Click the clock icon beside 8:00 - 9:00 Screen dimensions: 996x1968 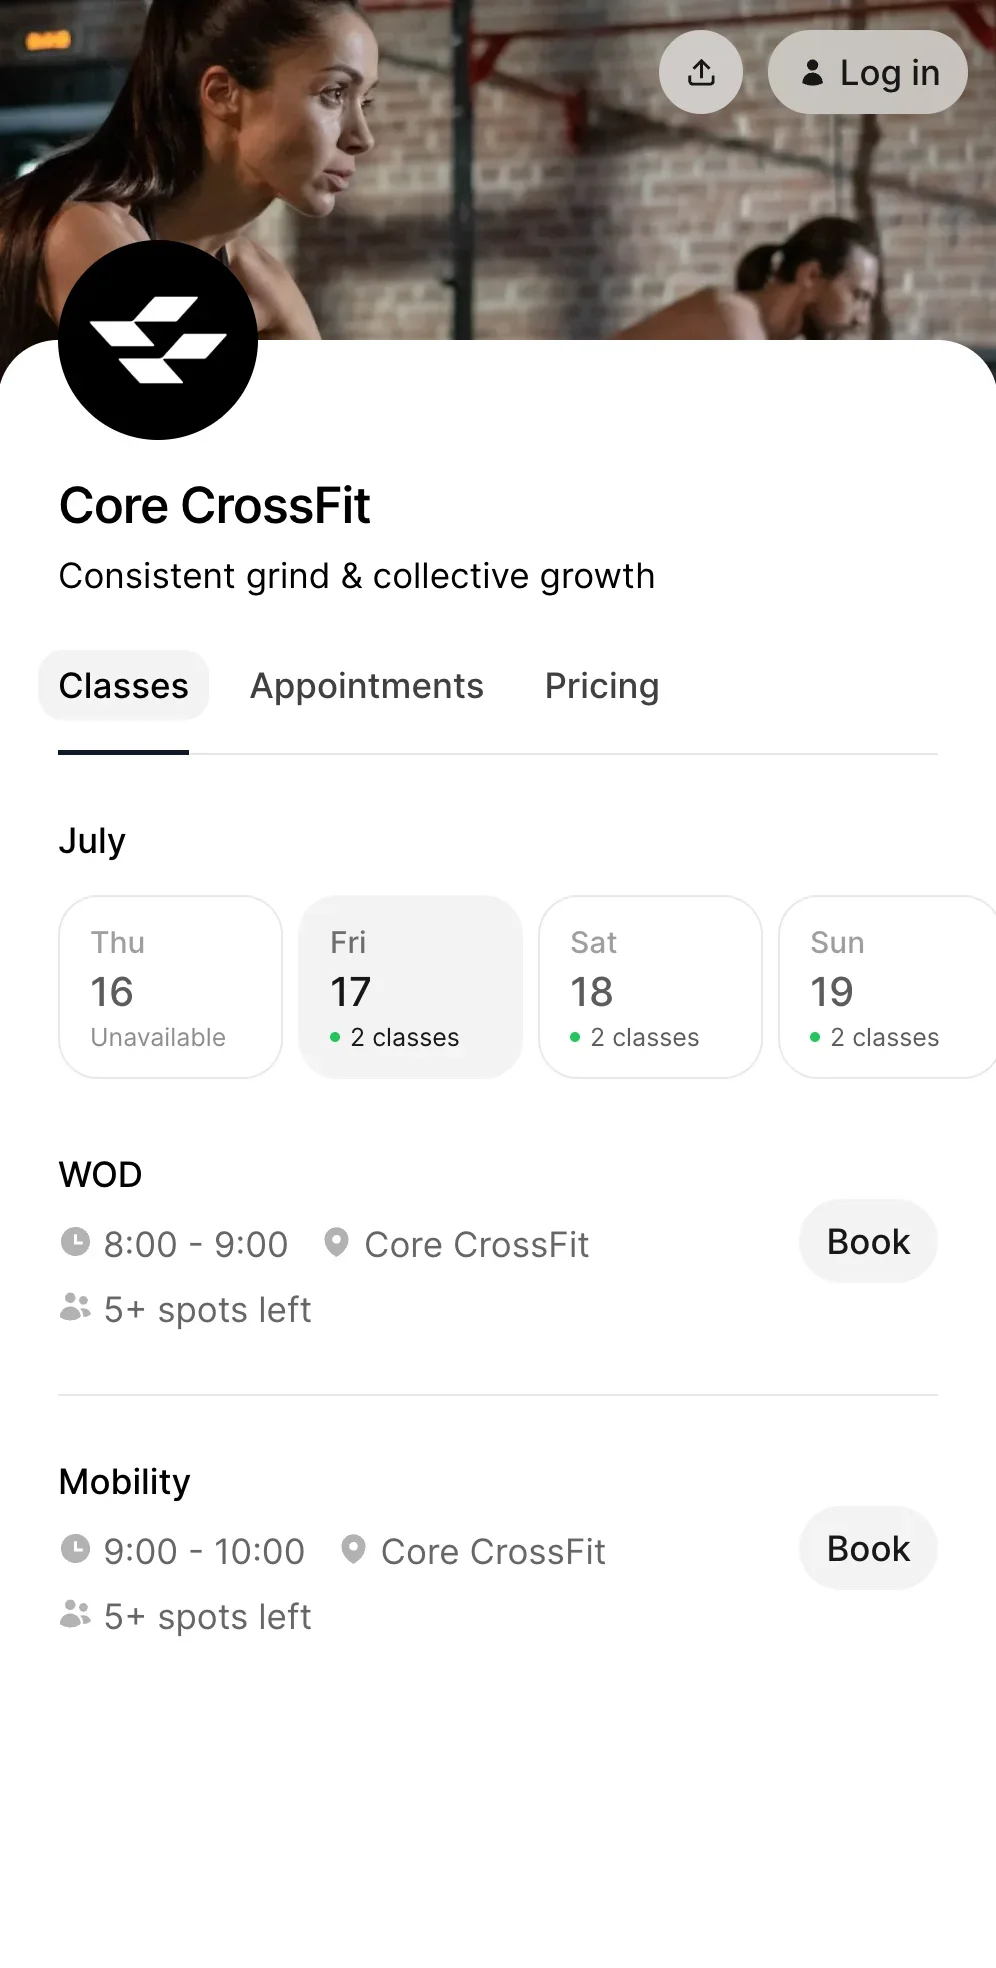(75, 1242)
